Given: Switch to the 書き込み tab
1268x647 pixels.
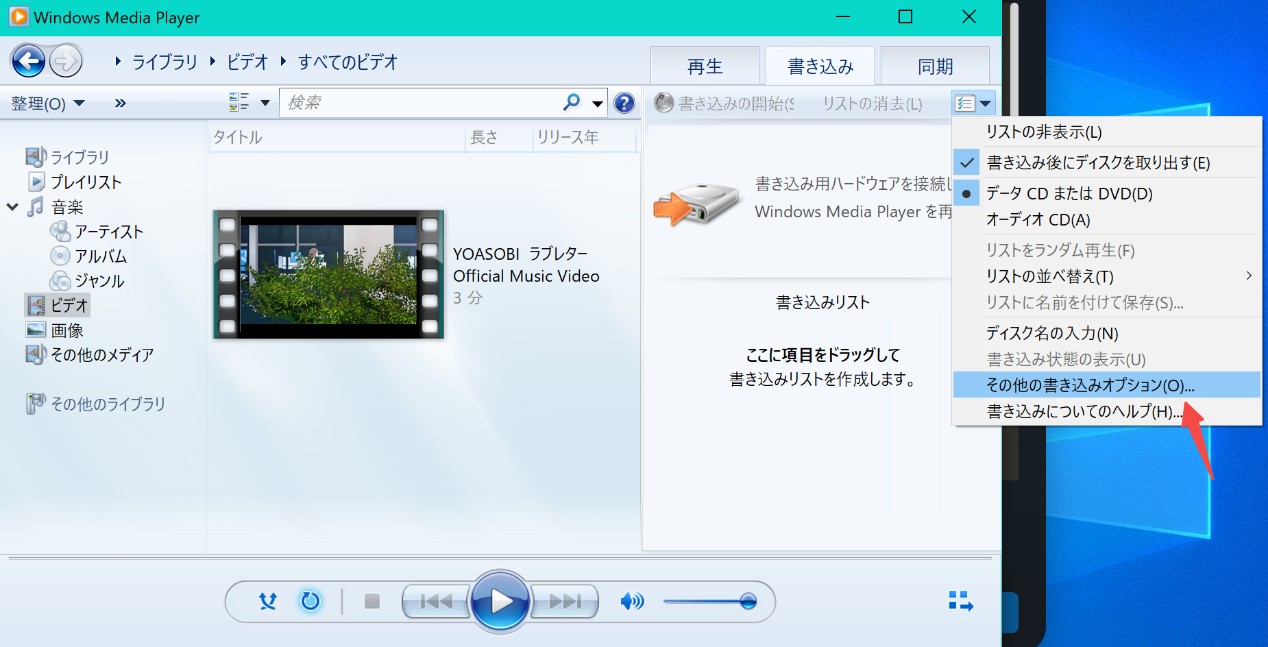Looking at the screenshot, I should click(x=820, y=66).
